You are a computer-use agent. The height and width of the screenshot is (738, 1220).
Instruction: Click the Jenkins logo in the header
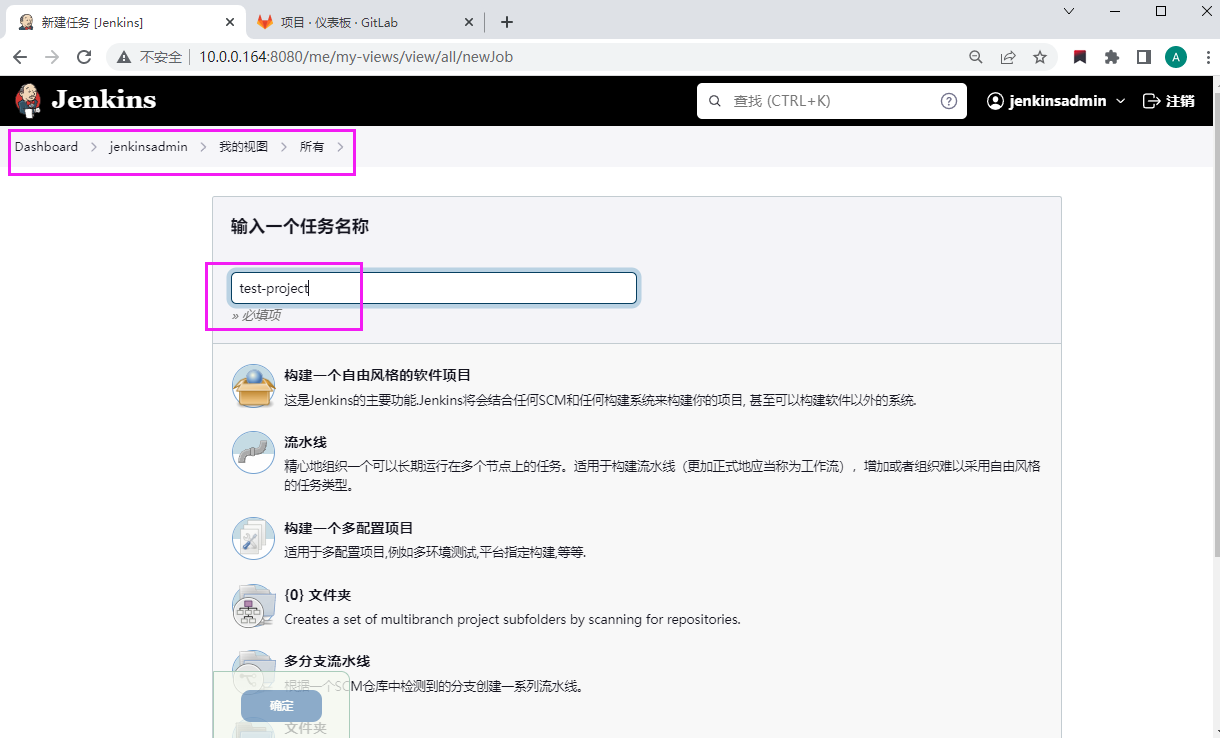point(86,100)
